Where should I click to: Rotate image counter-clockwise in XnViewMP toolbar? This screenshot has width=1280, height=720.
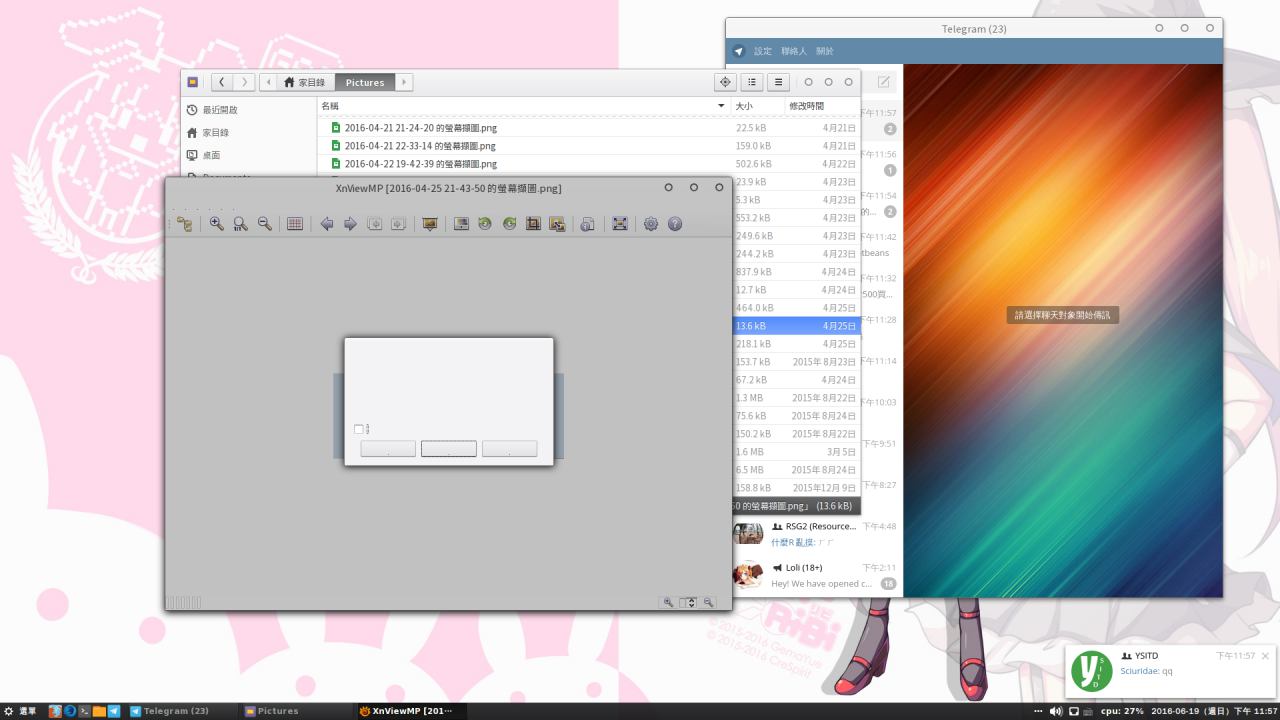[485, 224]
